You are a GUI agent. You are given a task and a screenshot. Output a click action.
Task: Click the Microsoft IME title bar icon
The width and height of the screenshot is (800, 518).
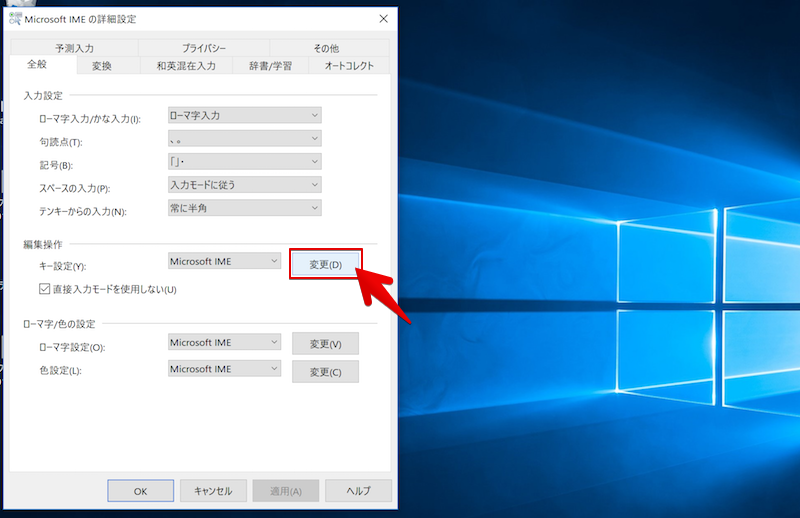14,19
